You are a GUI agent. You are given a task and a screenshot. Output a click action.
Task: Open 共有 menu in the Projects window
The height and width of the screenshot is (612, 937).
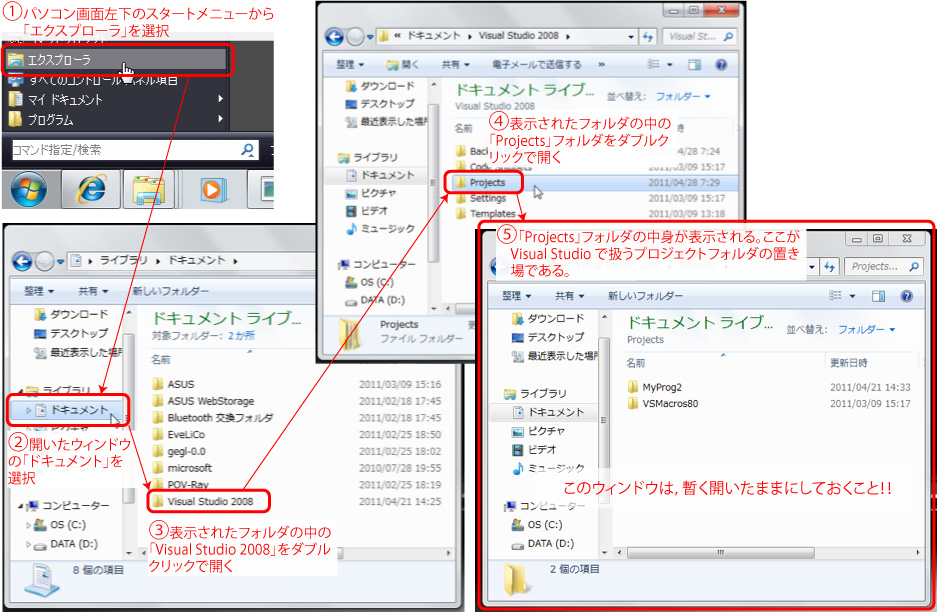pyautogui.click(x=569, y=296)
